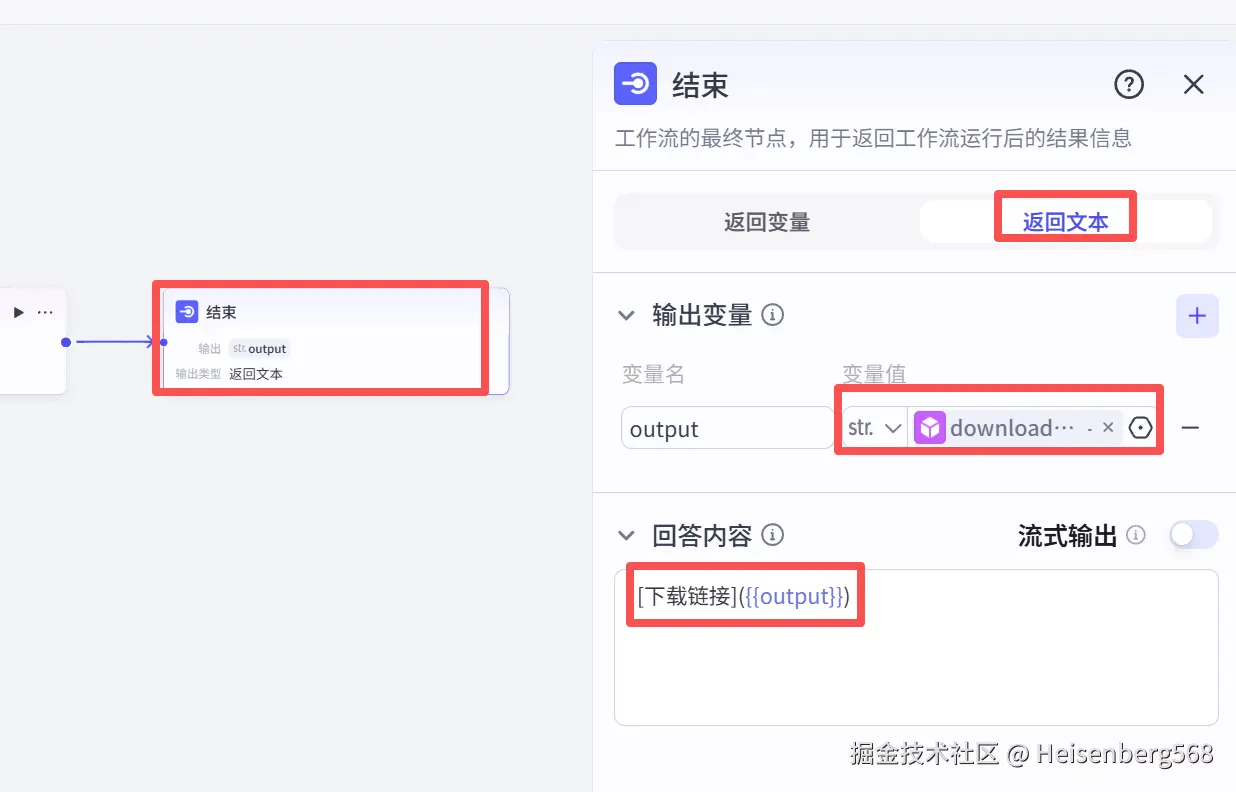This screenshot has width=1236, height=792.
Task: Click the 变量名 column label
Action: [x=653, y=375]
